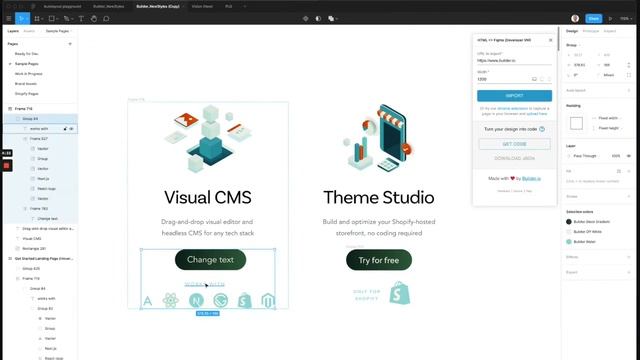Click the recording stop button on left edge

pos(7,166)
